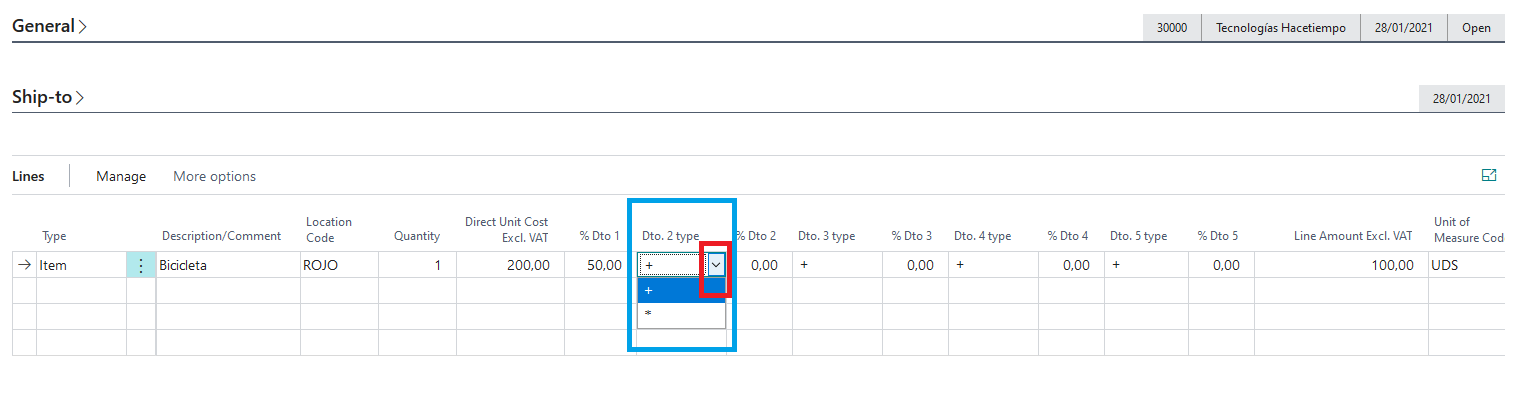Click the Open status summary field
The width and height of the screenshot is (1513, 393).
pyautogui.click(x=1476, y=28)
